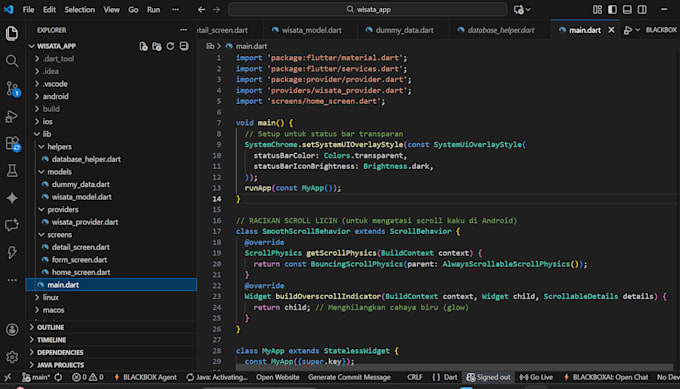Open the sparkle AI assistant view
680x389 pixels.
12,198
